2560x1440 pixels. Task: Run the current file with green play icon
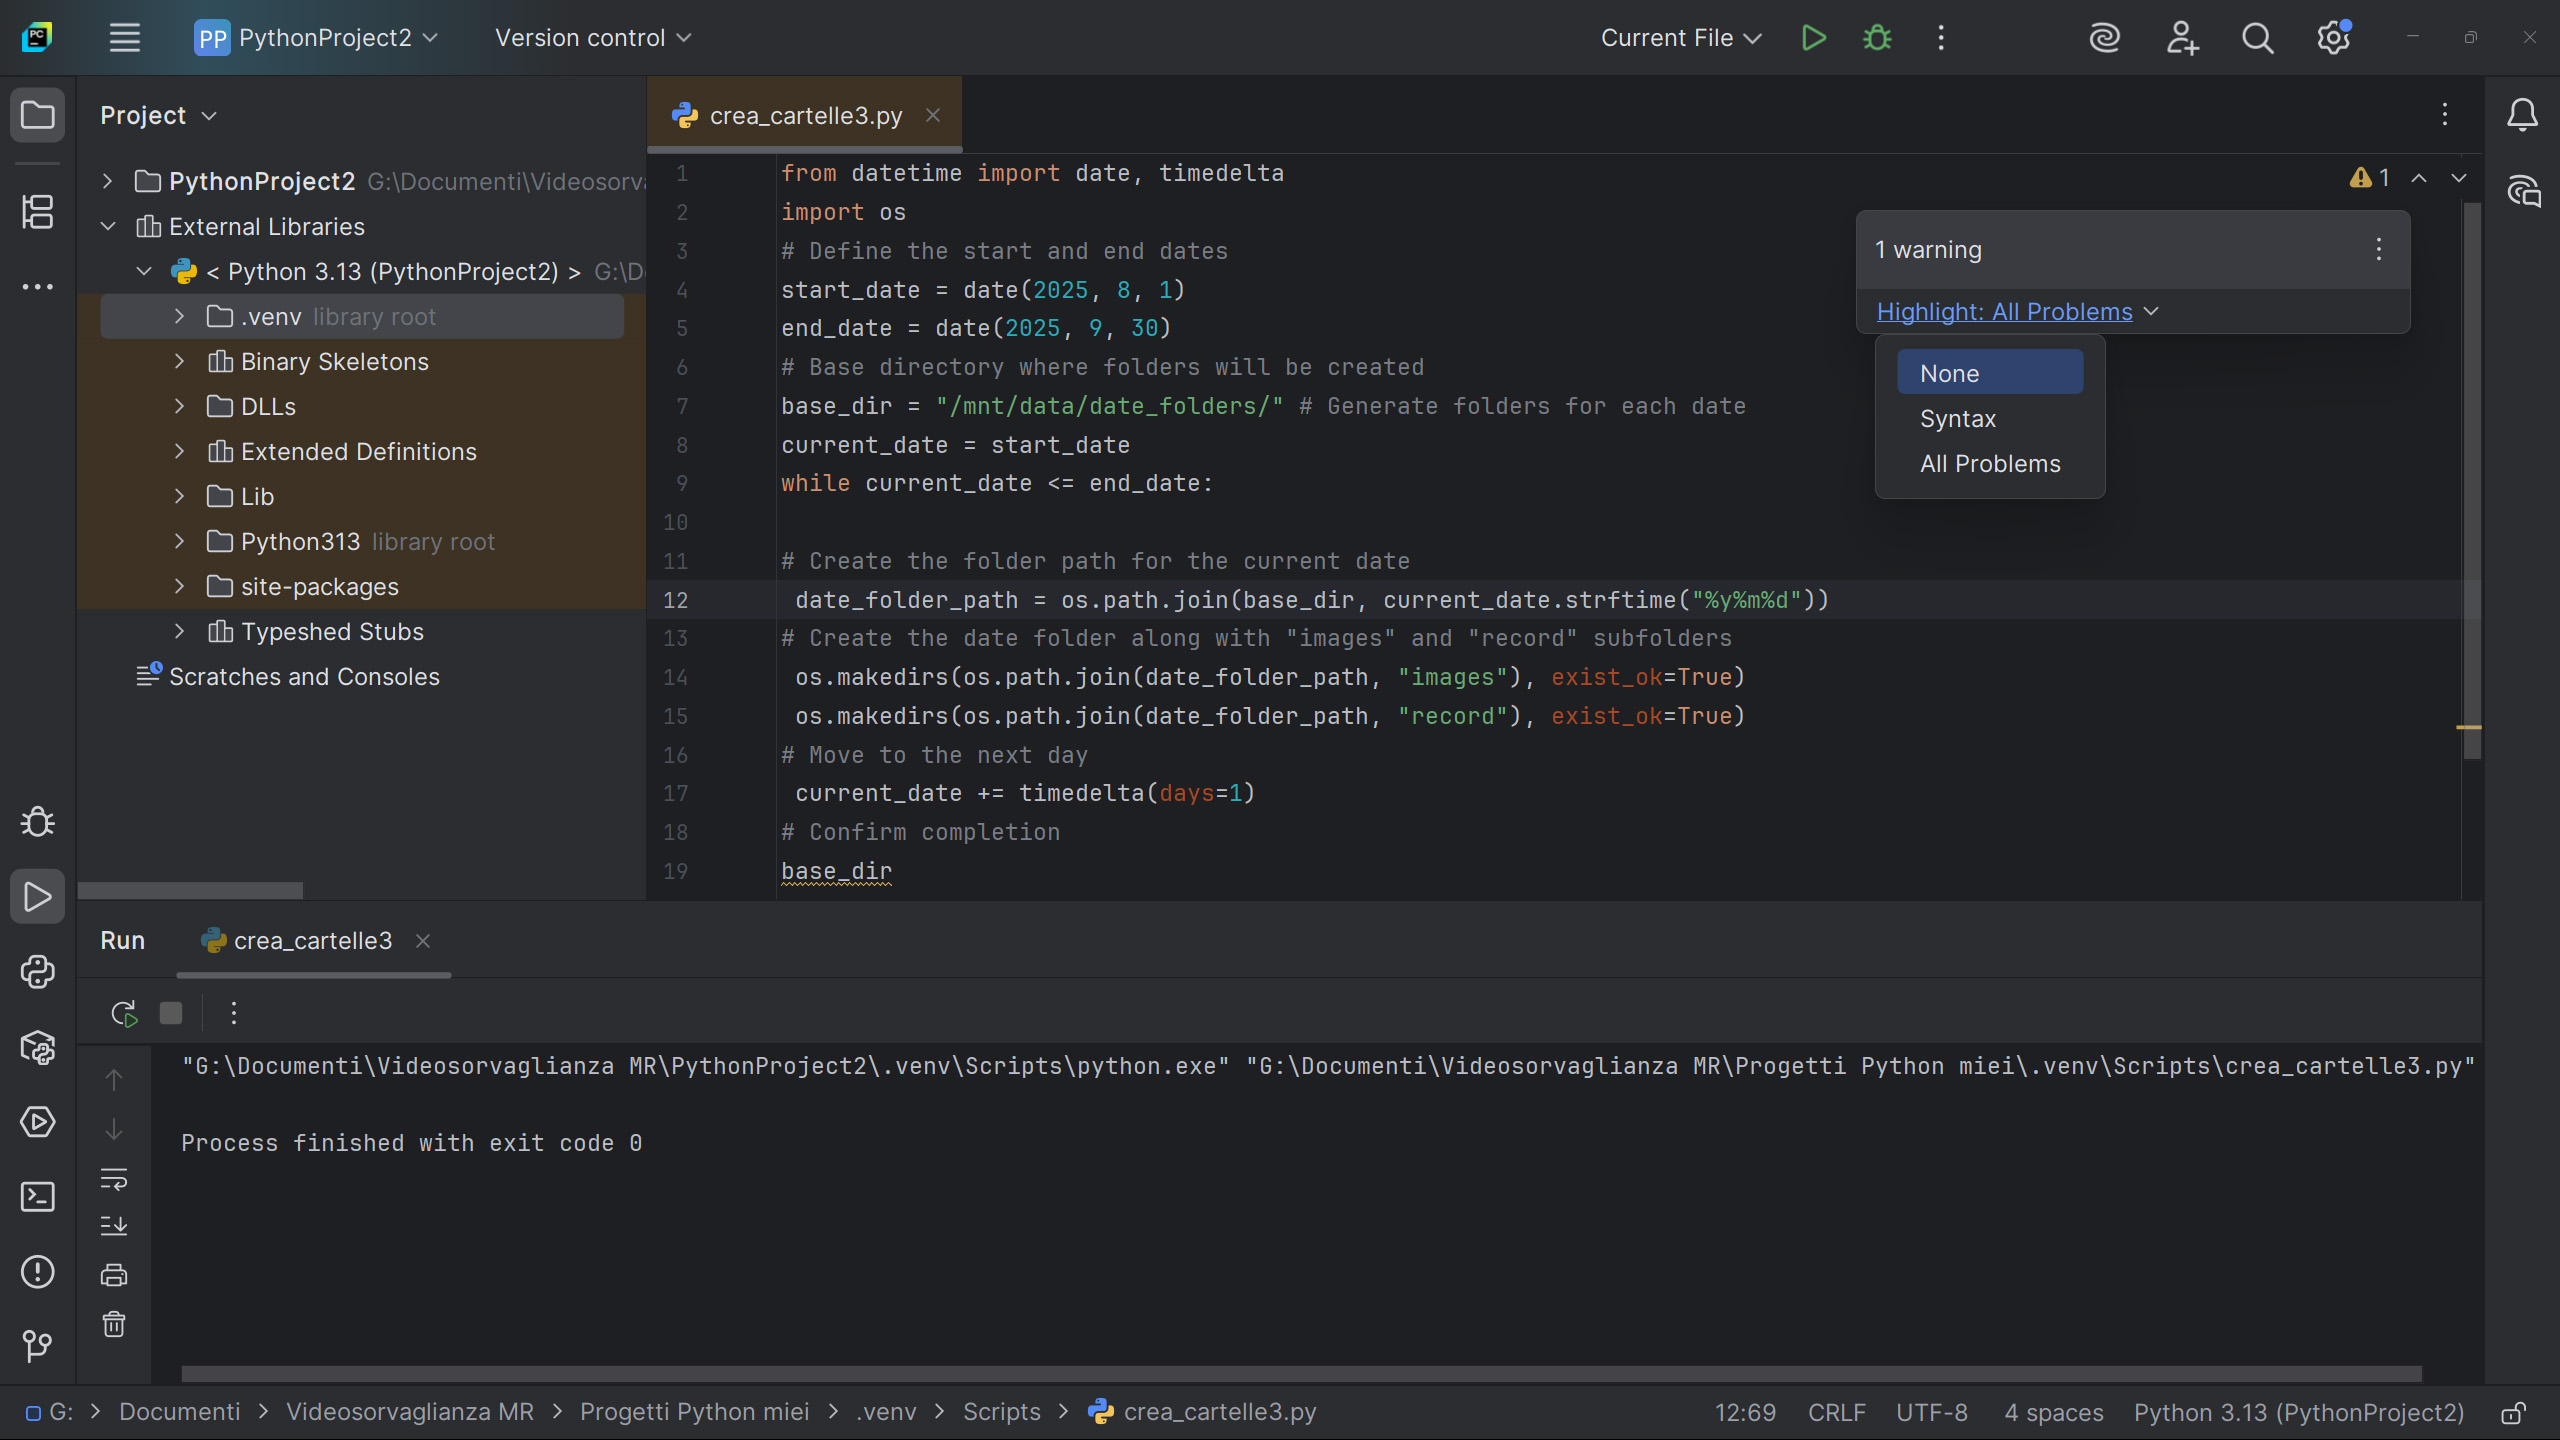click(x=1813, y=38)
